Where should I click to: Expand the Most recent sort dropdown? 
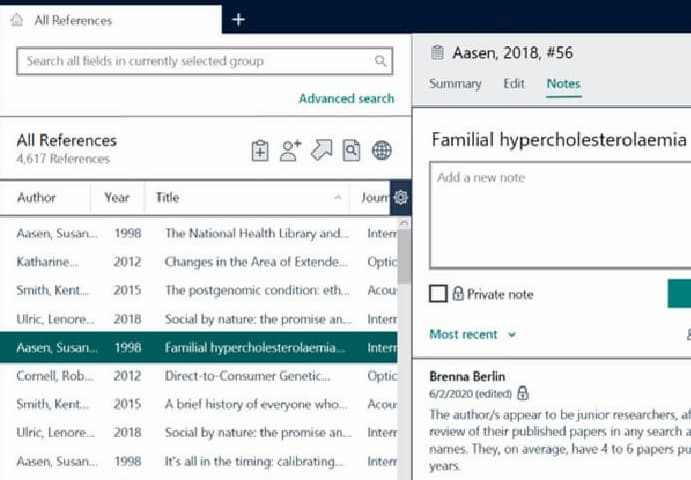coord(472,335)
